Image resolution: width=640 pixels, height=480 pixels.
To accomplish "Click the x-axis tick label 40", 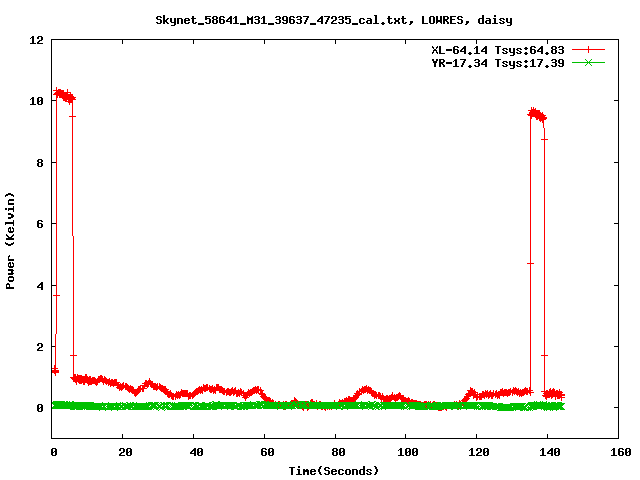I will [196, 452].
